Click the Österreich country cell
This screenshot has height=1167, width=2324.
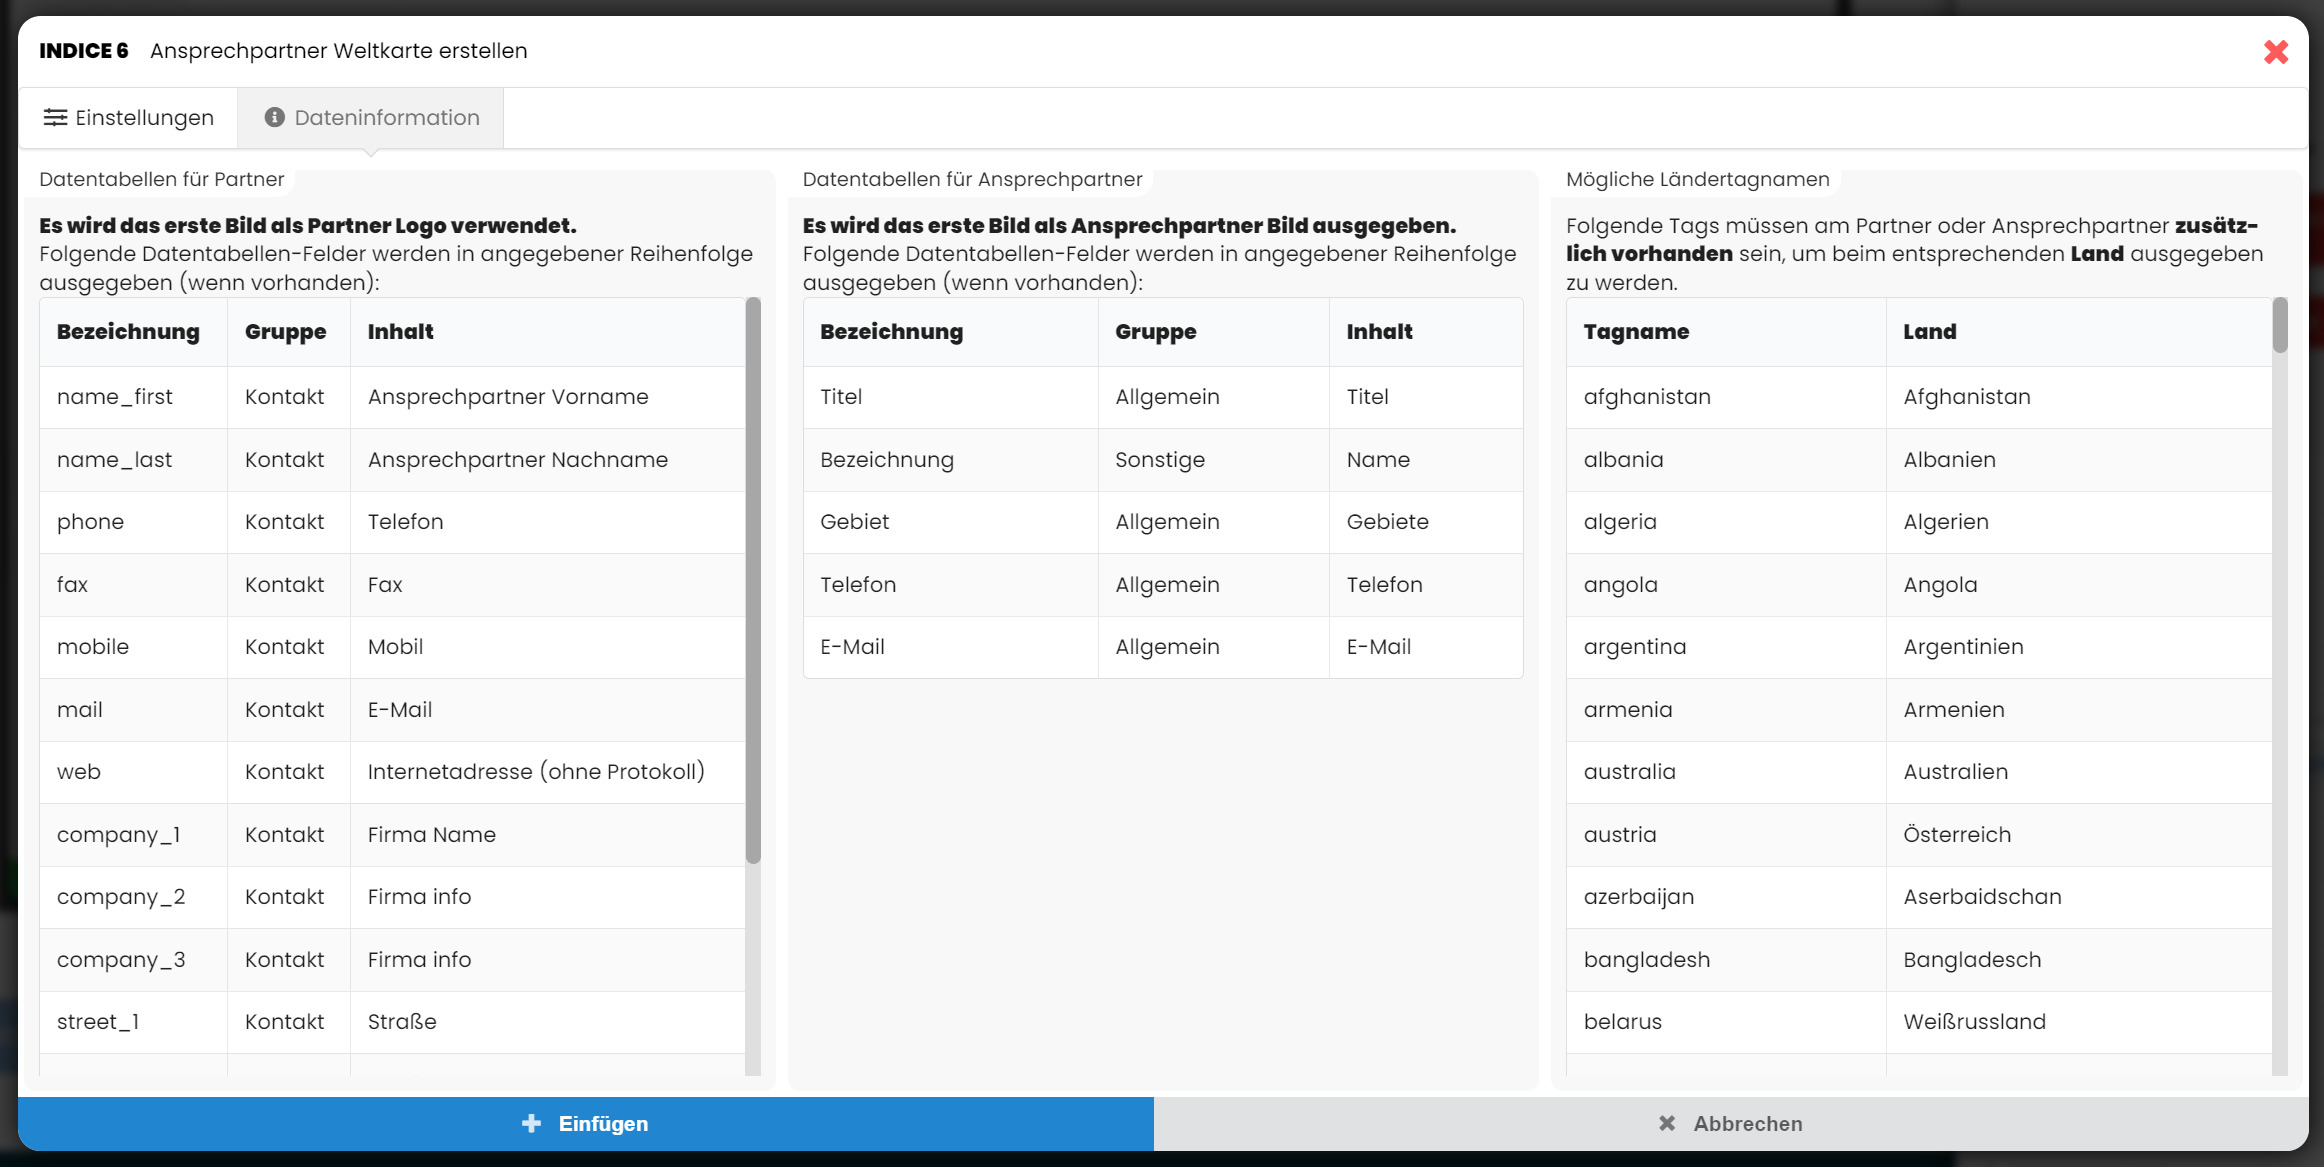click(x=1956, y=835)
